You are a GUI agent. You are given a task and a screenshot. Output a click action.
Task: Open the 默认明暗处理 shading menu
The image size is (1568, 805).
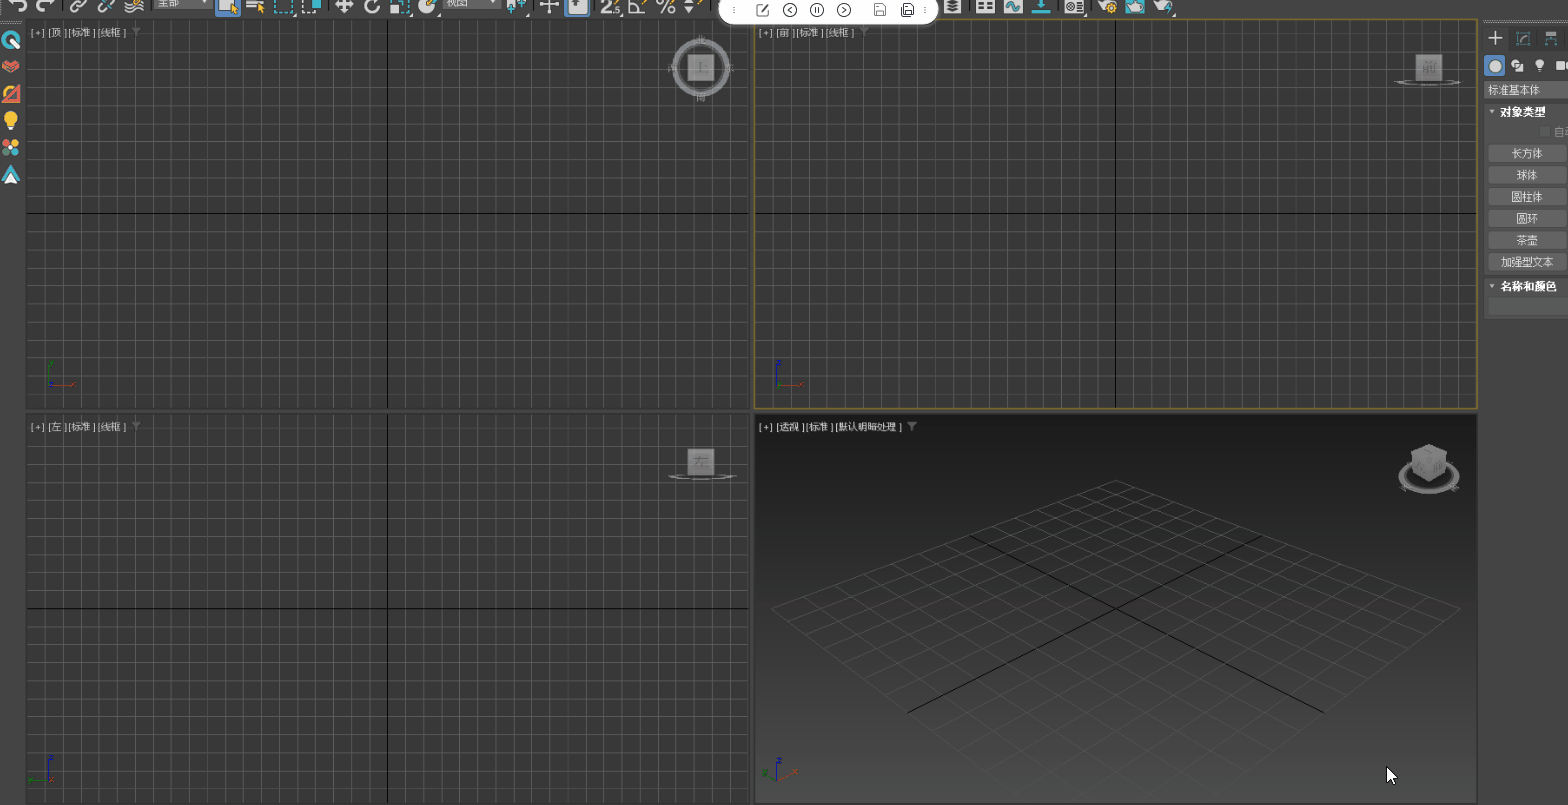tap(869, 427)
